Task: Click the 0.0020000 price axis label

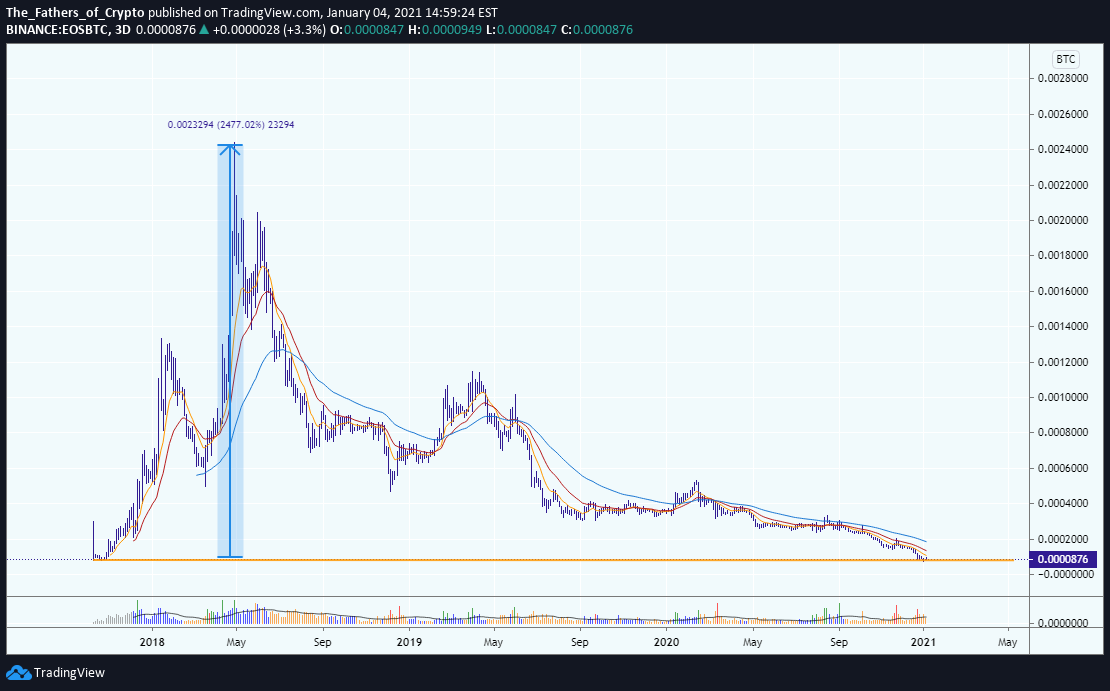Action: point(1063,220)
